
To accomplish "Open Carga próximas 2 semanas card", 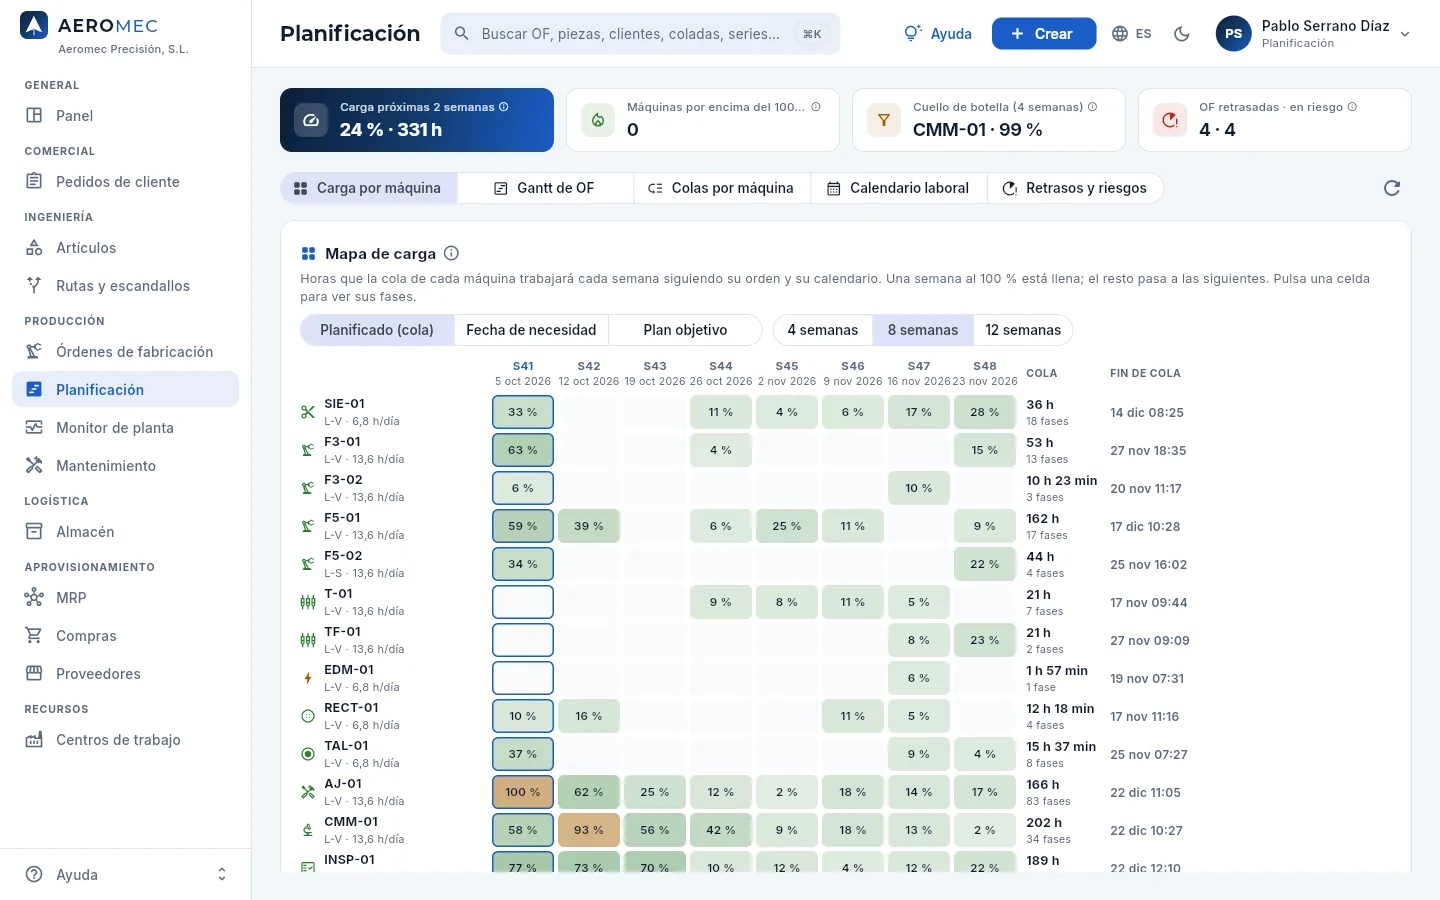I will [x=417, y=120].
